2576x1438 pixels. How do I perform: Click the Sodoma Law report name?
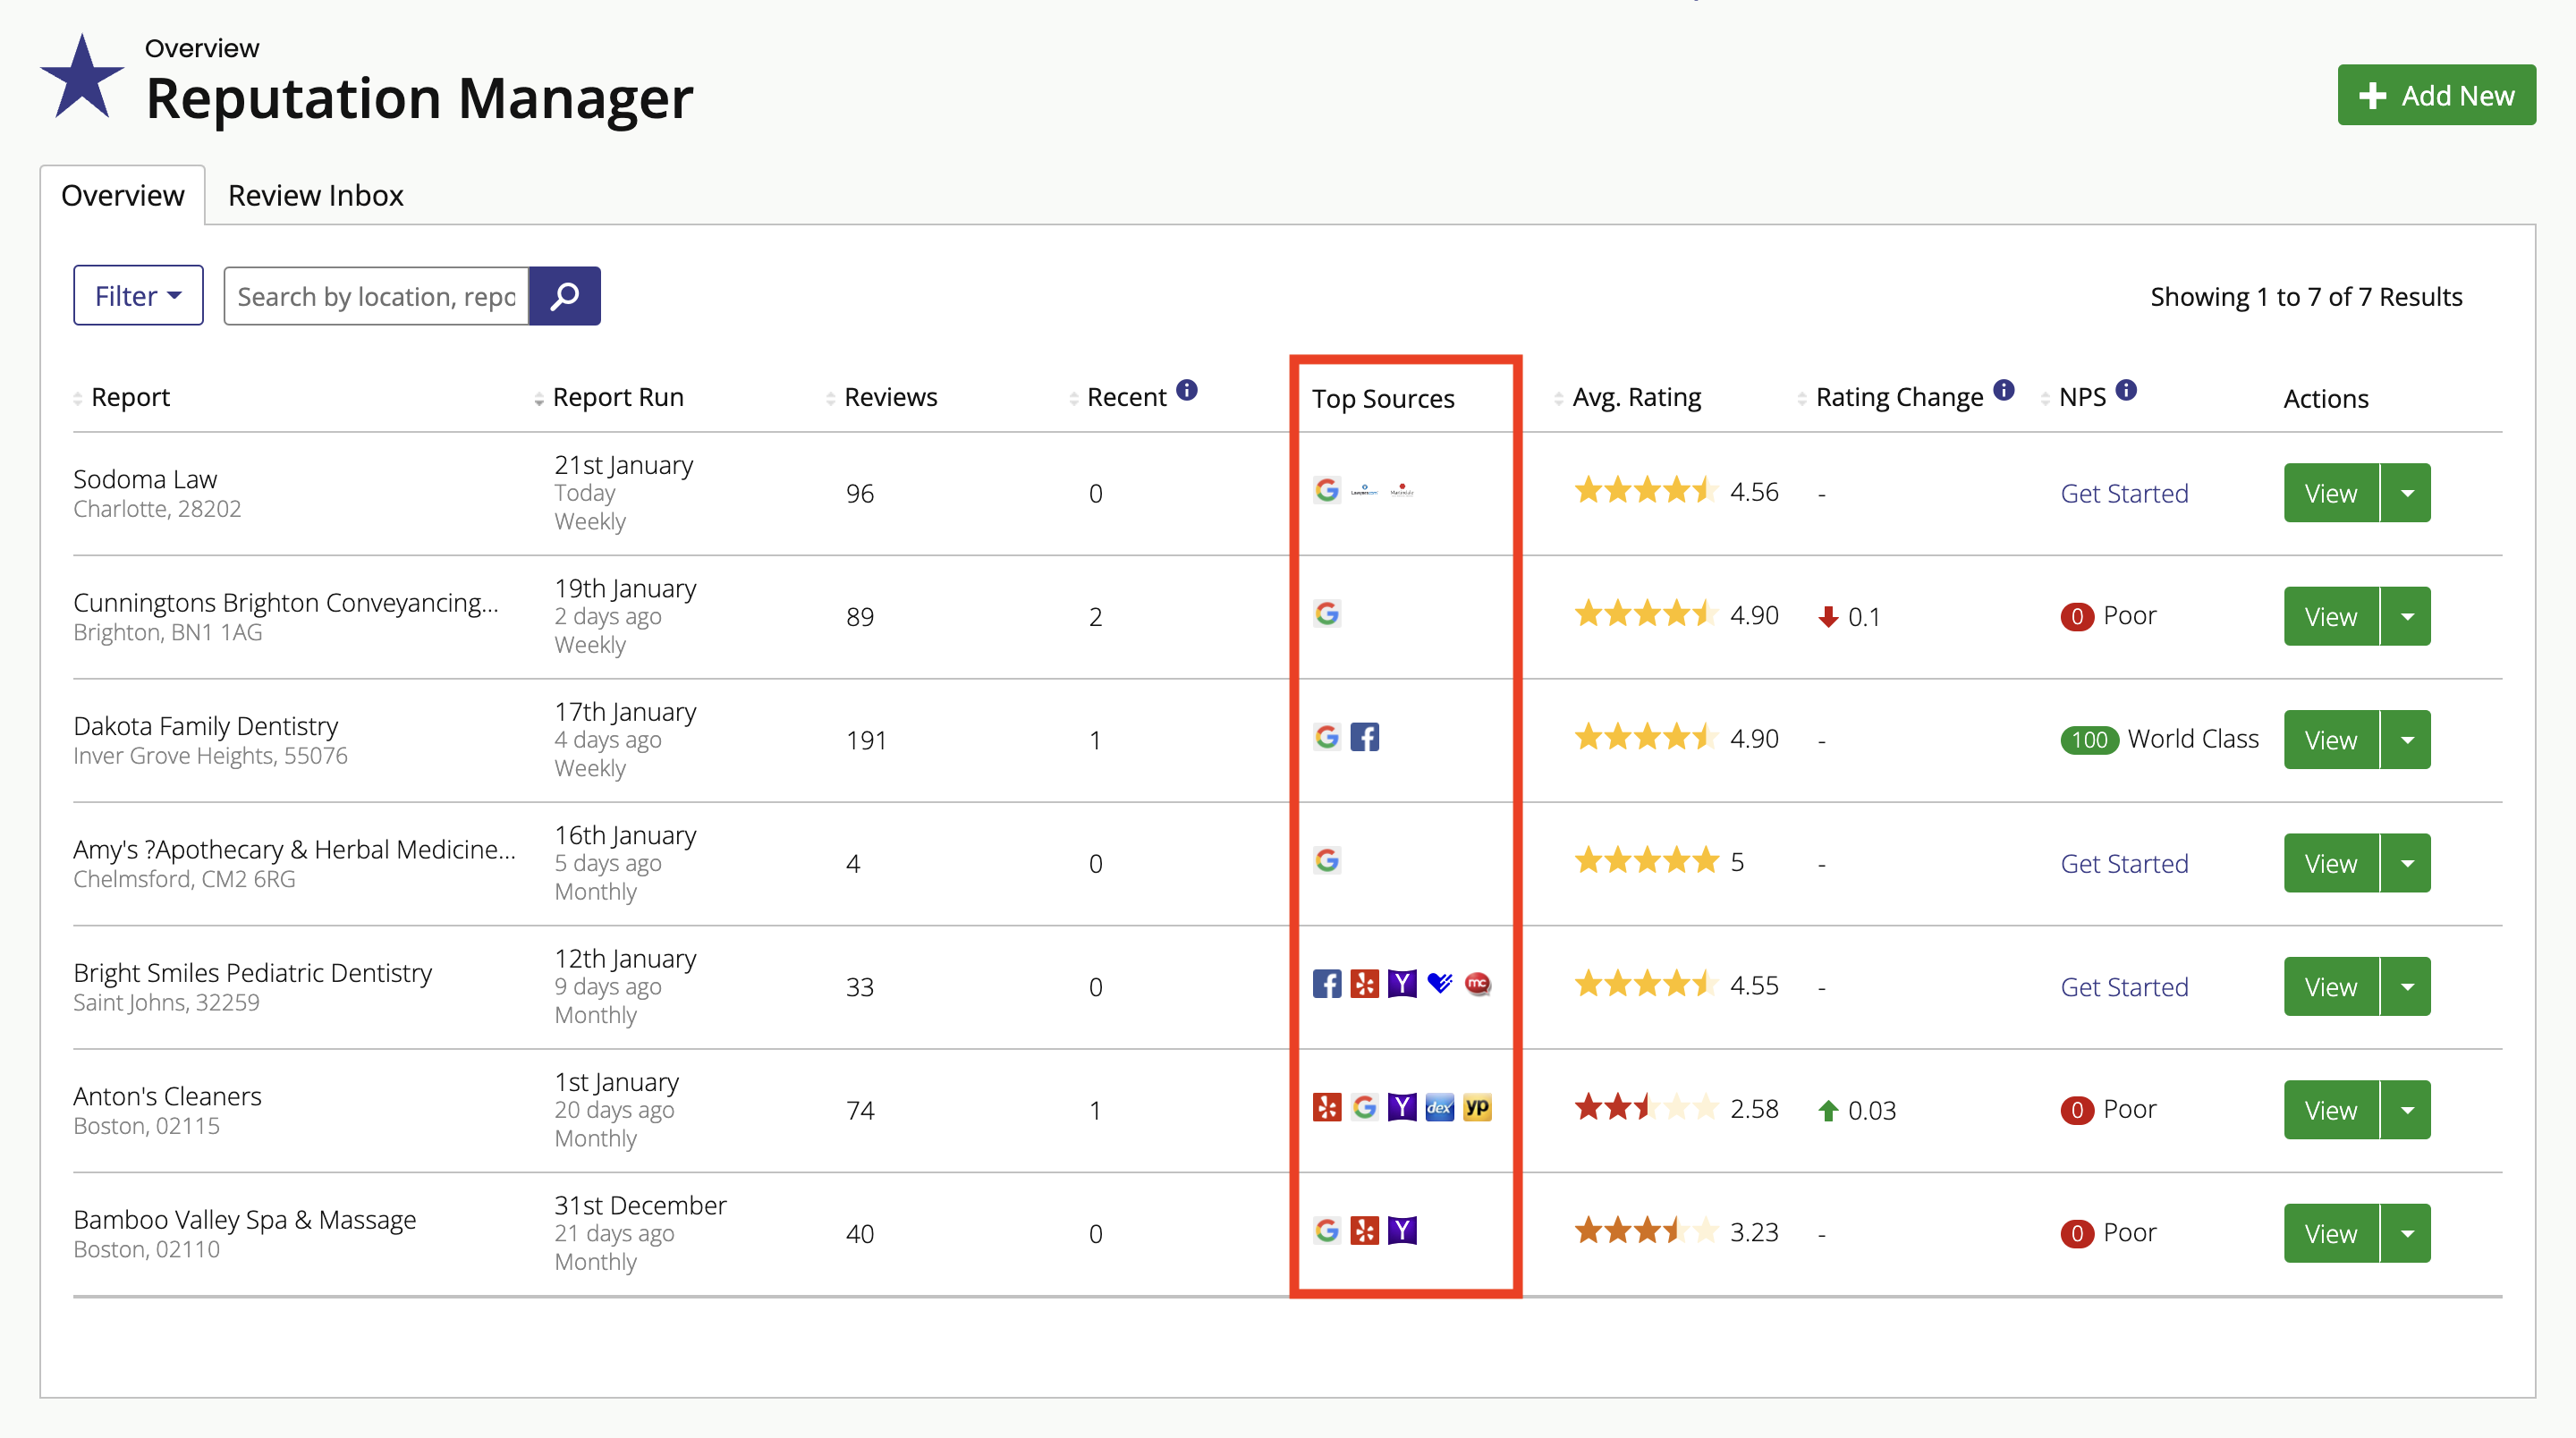pos(145,479)
